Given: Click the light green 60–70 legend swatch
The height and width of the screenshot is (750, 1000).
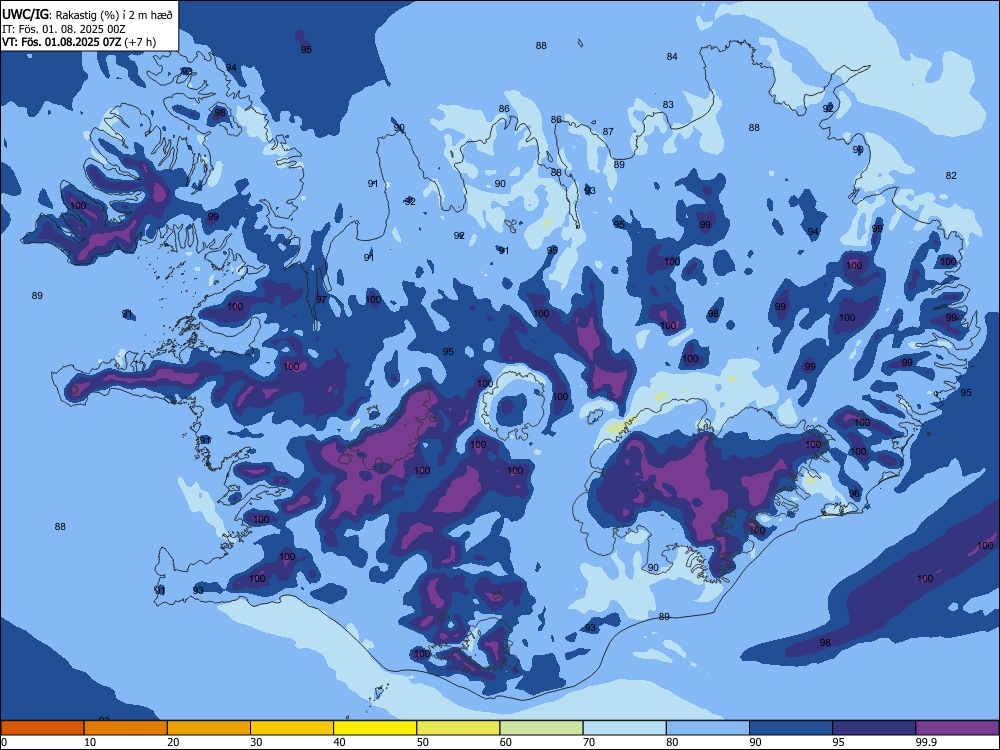Looking at the screenshot, I should 541,728.
